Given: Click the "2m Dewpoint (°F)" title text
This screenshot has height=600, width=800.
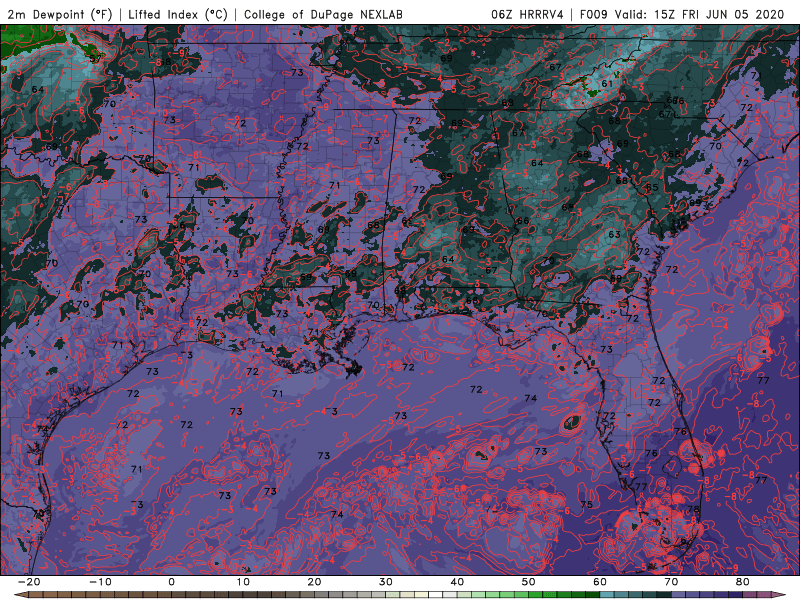Looking at the screenshot, I should click(60, 14).
